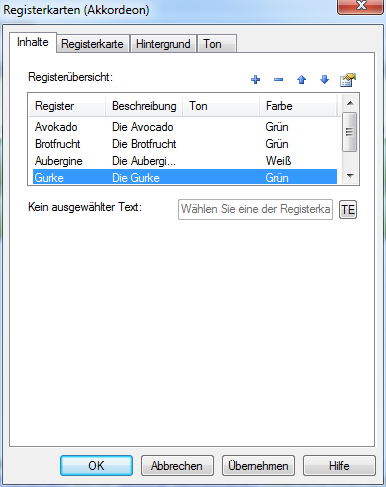Screen dimensions: 386x487
Task: Cancel with the Abbrechen button
Action: point(177,466)
